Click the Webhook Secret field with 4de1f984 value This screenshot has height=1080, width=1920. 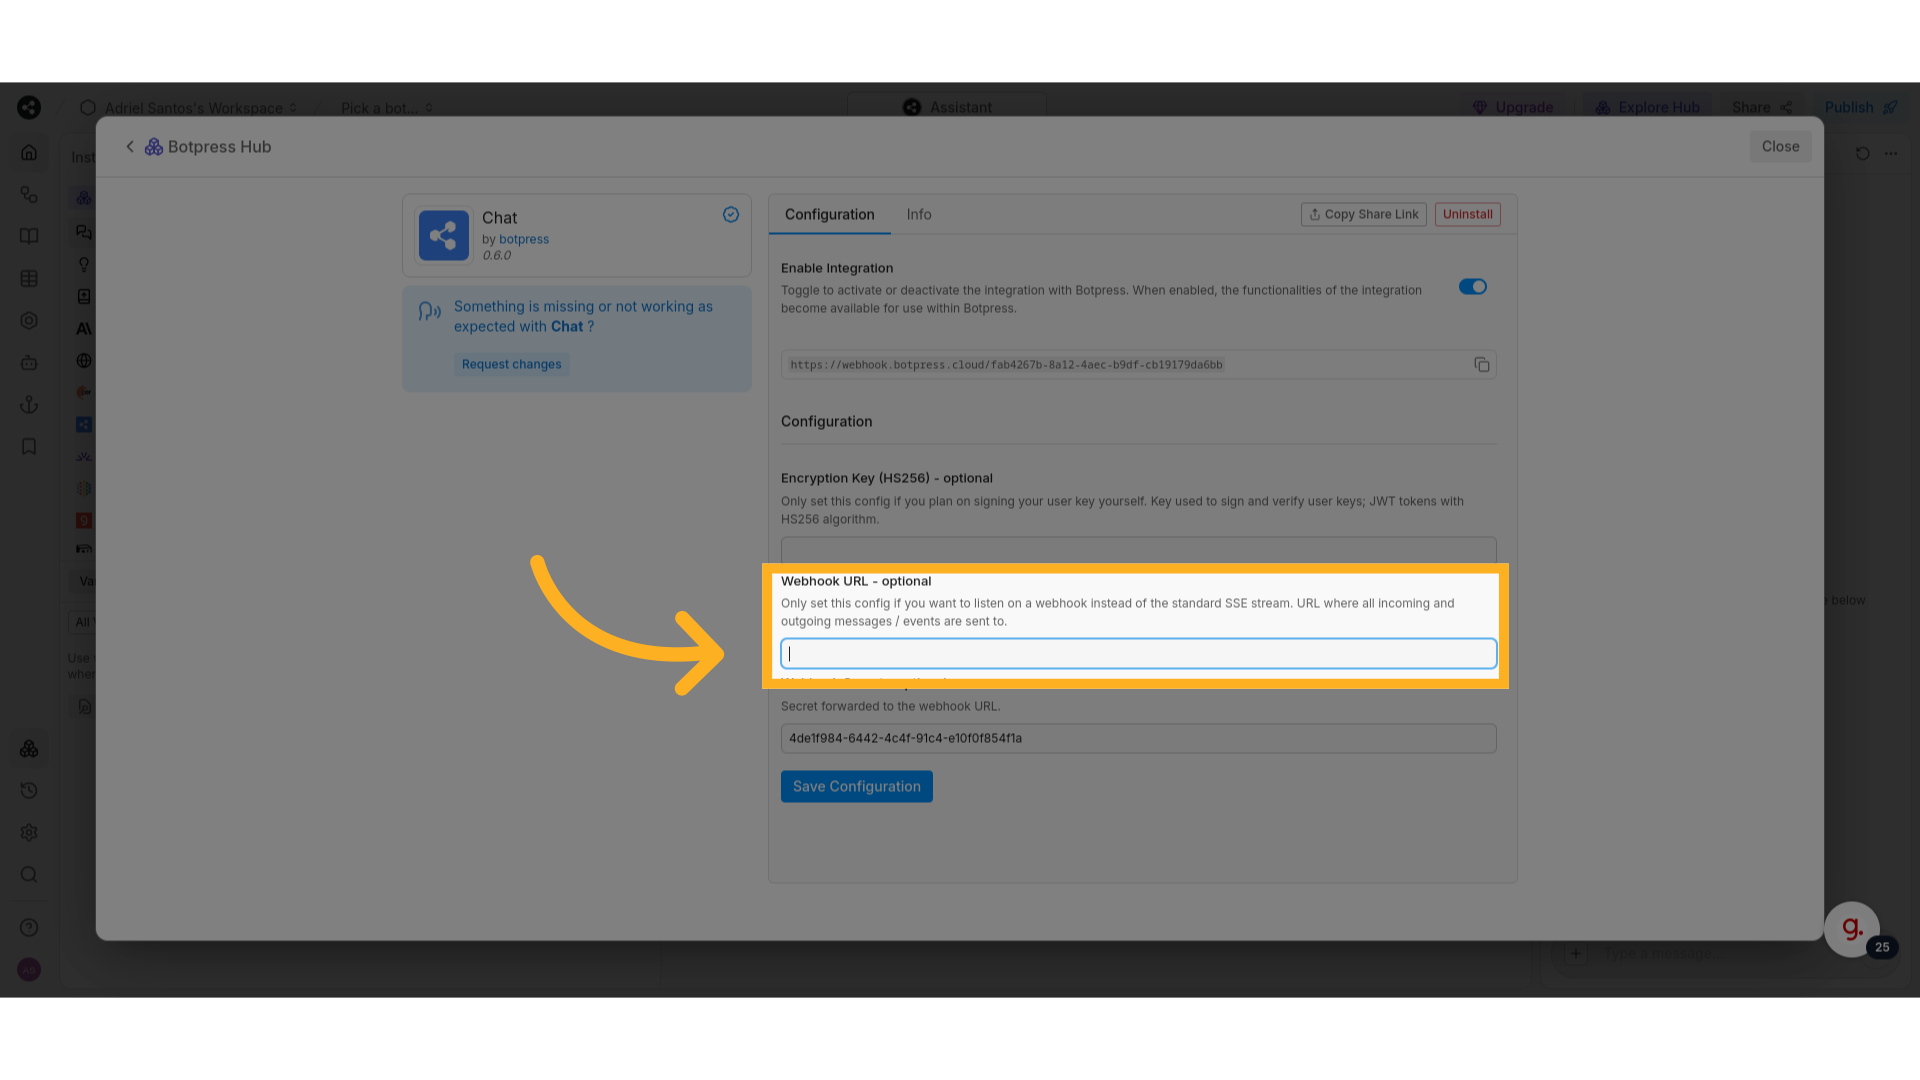[x=1138, y=738]
